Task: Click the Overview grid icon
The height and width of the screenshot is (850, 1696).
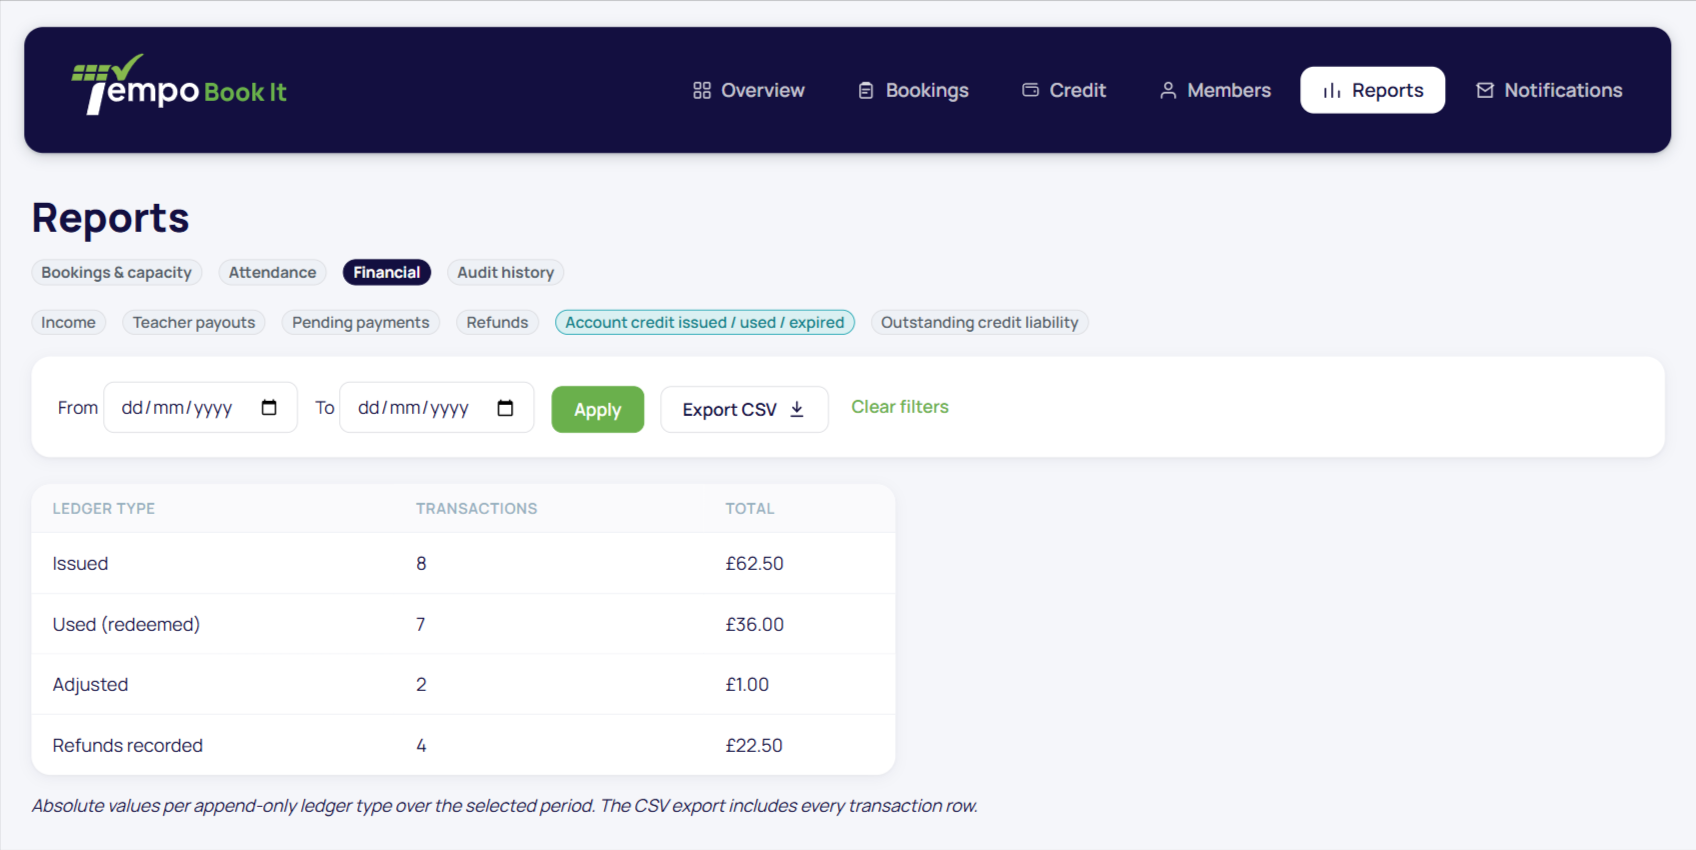Action: pyautogui.click(x=702, y=90)
